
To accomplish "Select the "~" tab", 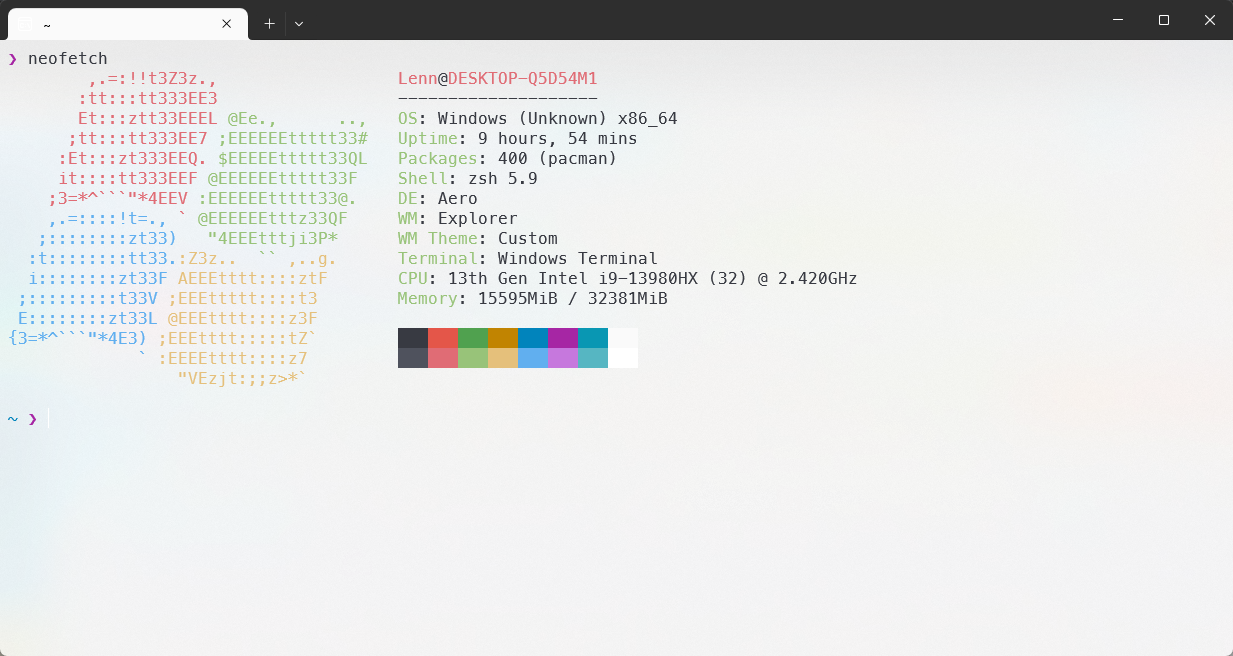I will (120, 23).
